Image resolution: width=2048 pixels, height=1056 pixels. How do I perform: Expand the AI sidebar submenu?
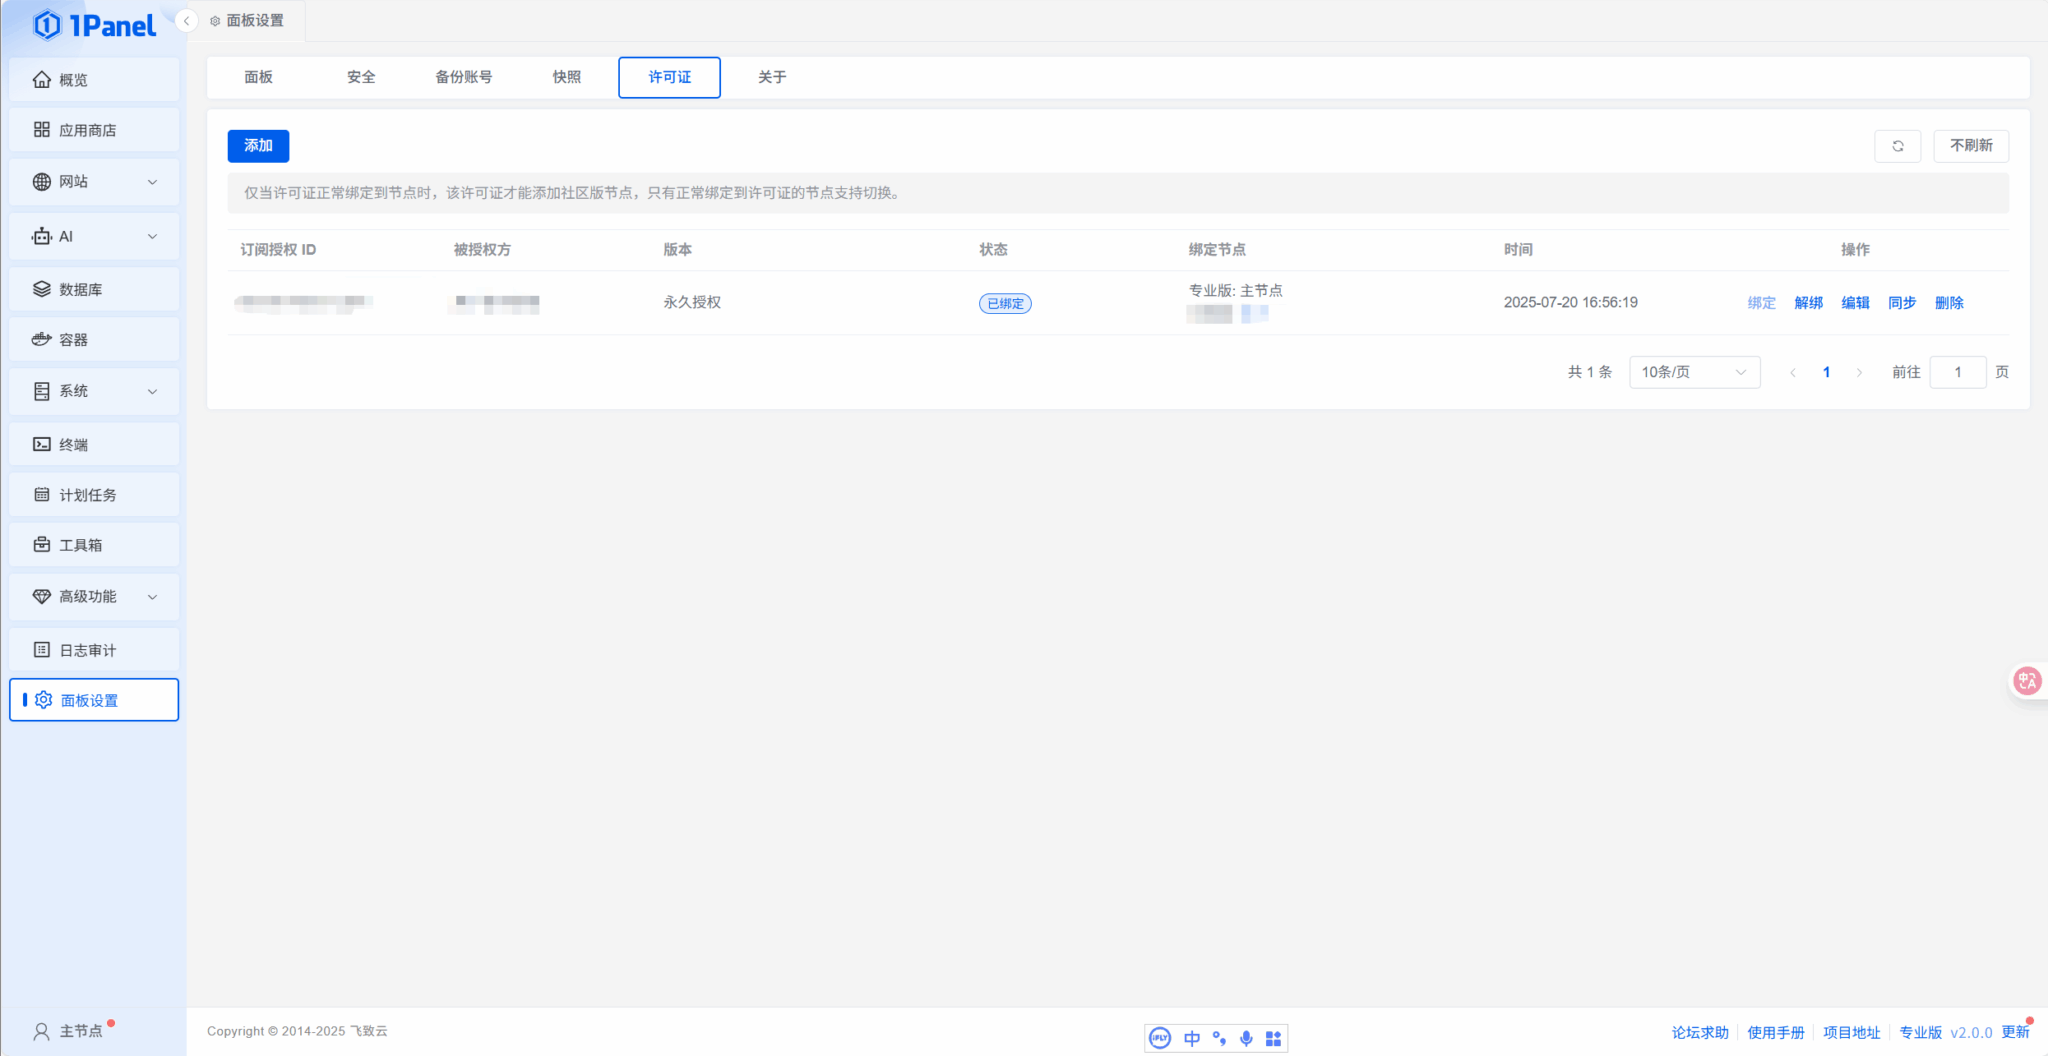click(152, 237)
